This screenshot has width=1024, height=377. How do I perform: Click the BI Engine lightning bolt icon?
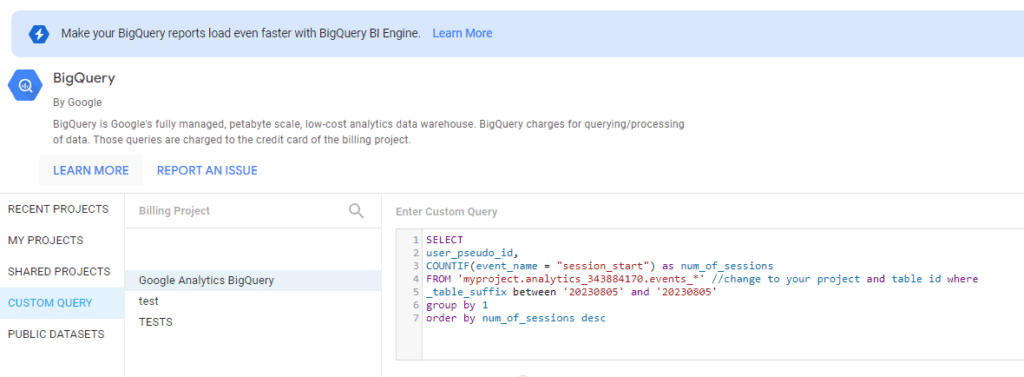coord(39,34)
